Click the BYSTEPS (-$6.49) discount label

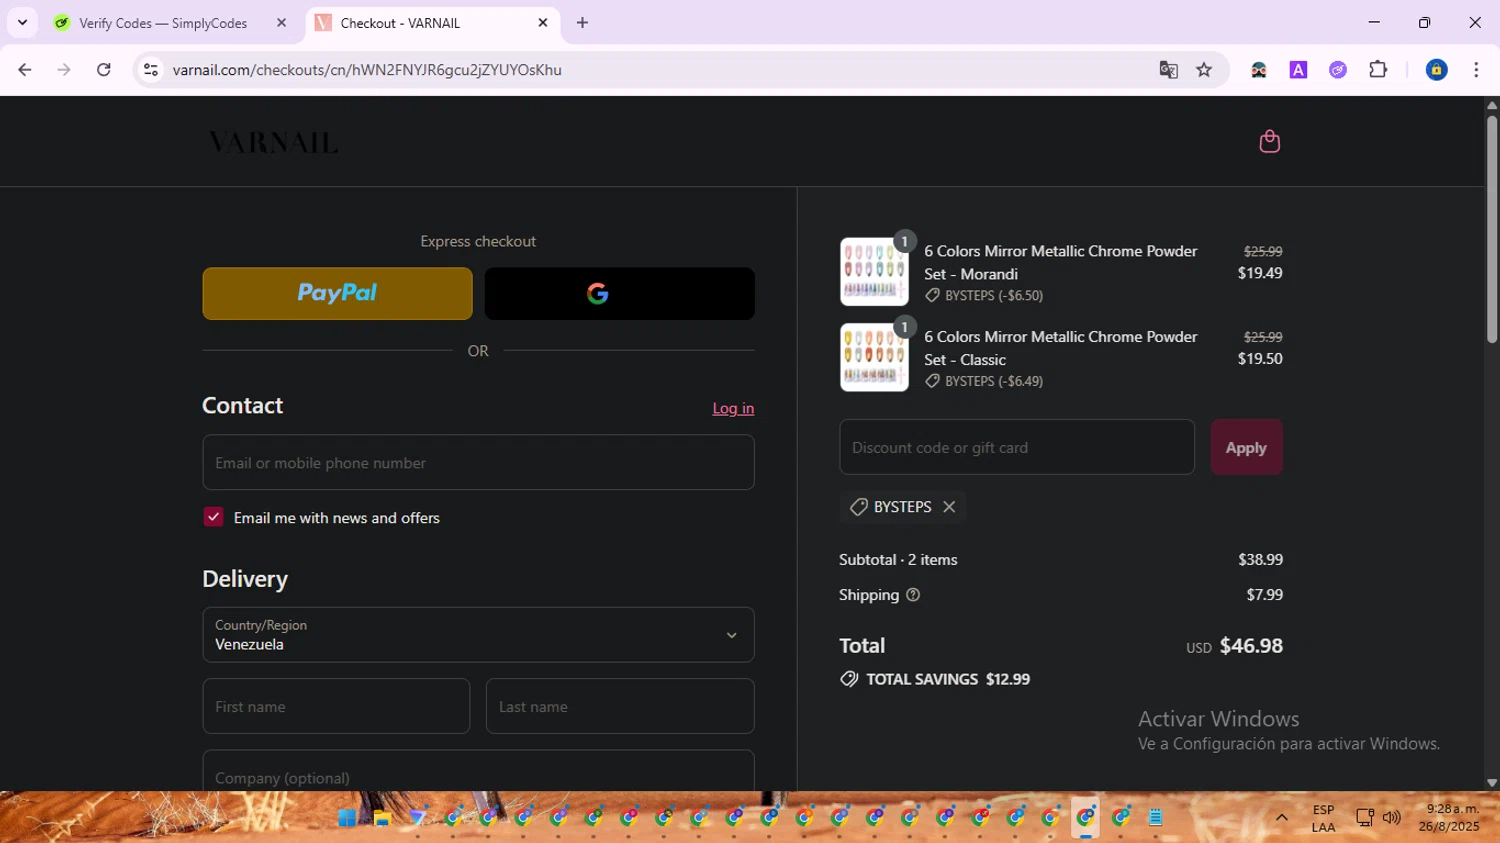point(994,381)
